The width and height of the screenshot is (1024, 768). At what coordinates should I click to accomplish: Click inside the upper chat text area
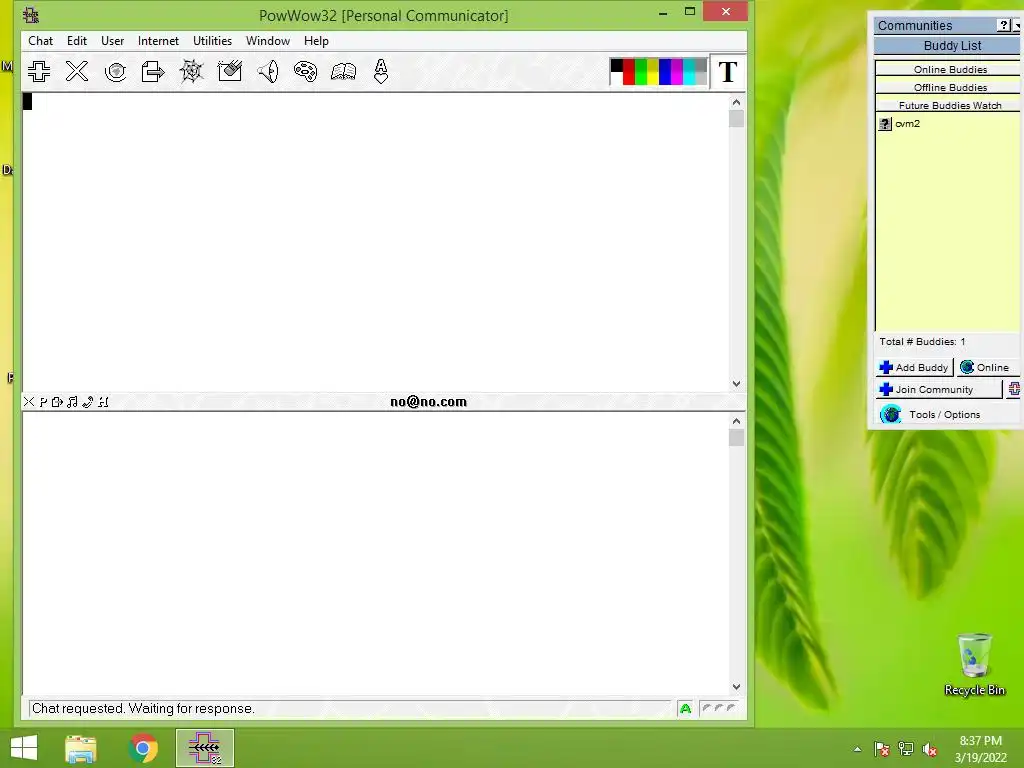point(376,242)
